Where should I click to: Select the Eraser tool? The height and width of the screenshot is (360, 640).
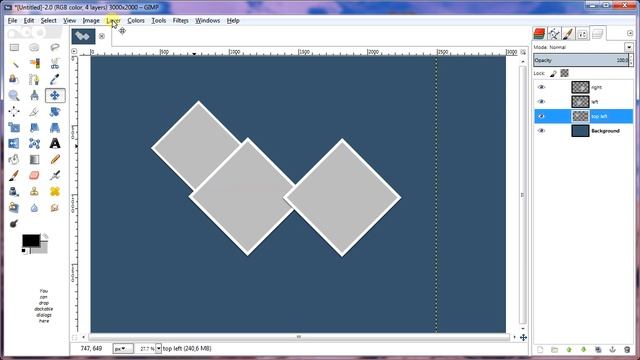tap(34, 176)
